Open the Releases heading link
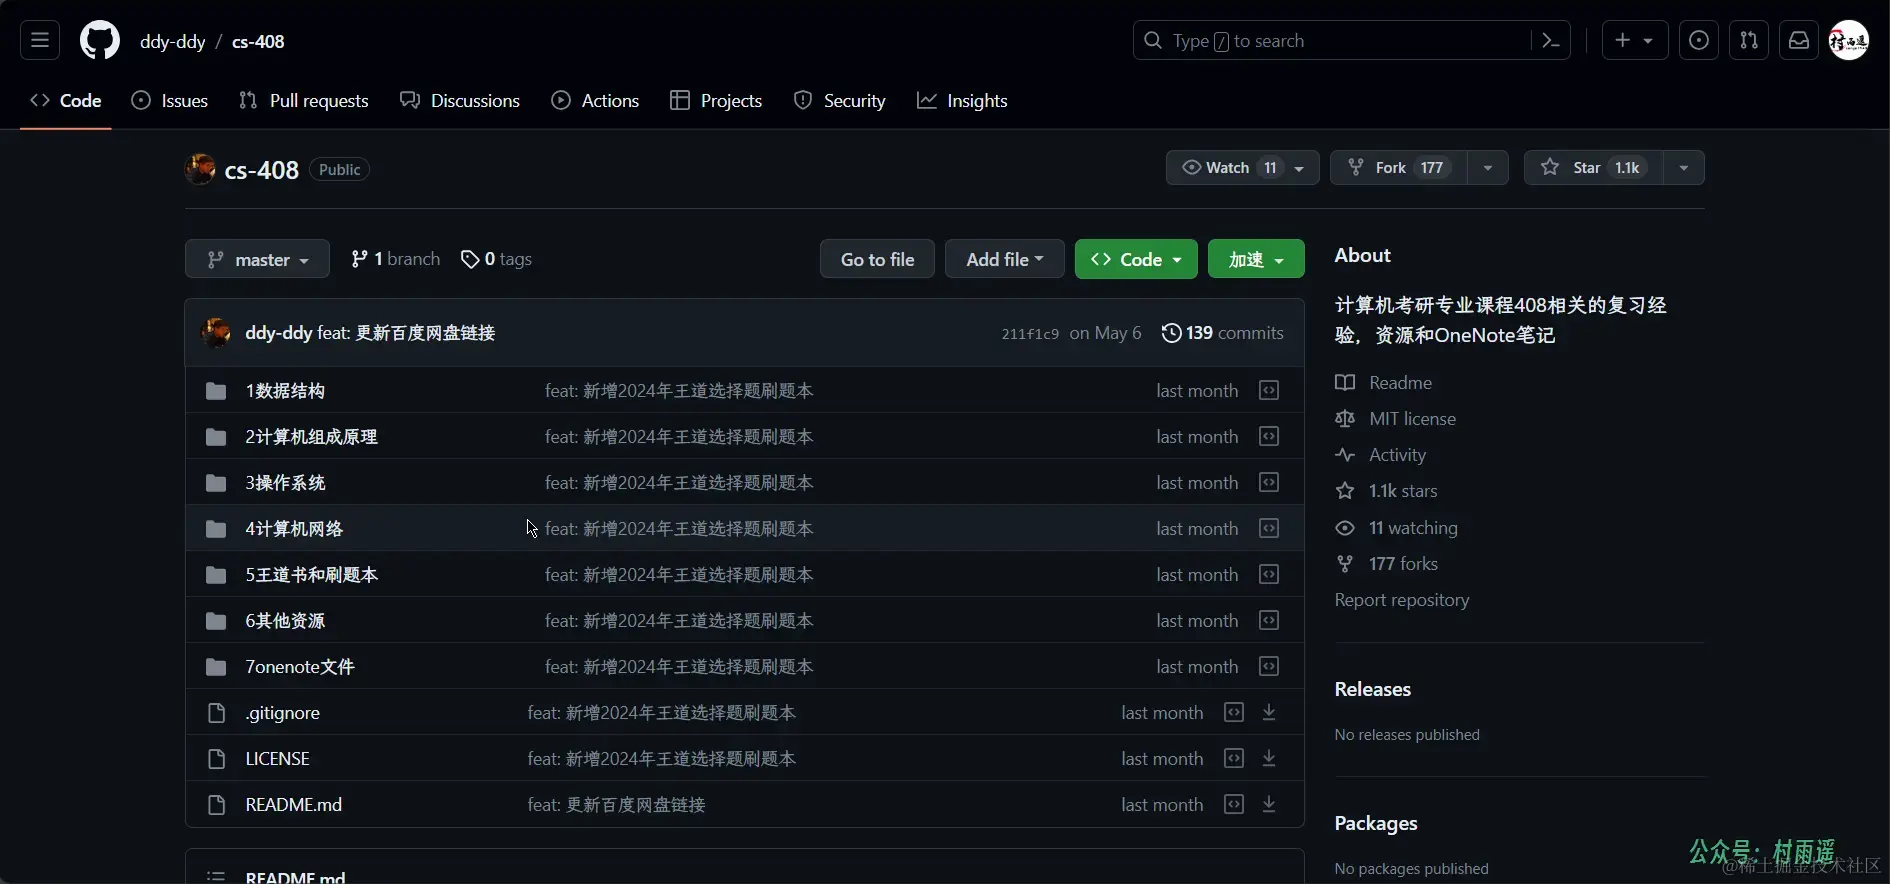 [x=1372, y=690]
